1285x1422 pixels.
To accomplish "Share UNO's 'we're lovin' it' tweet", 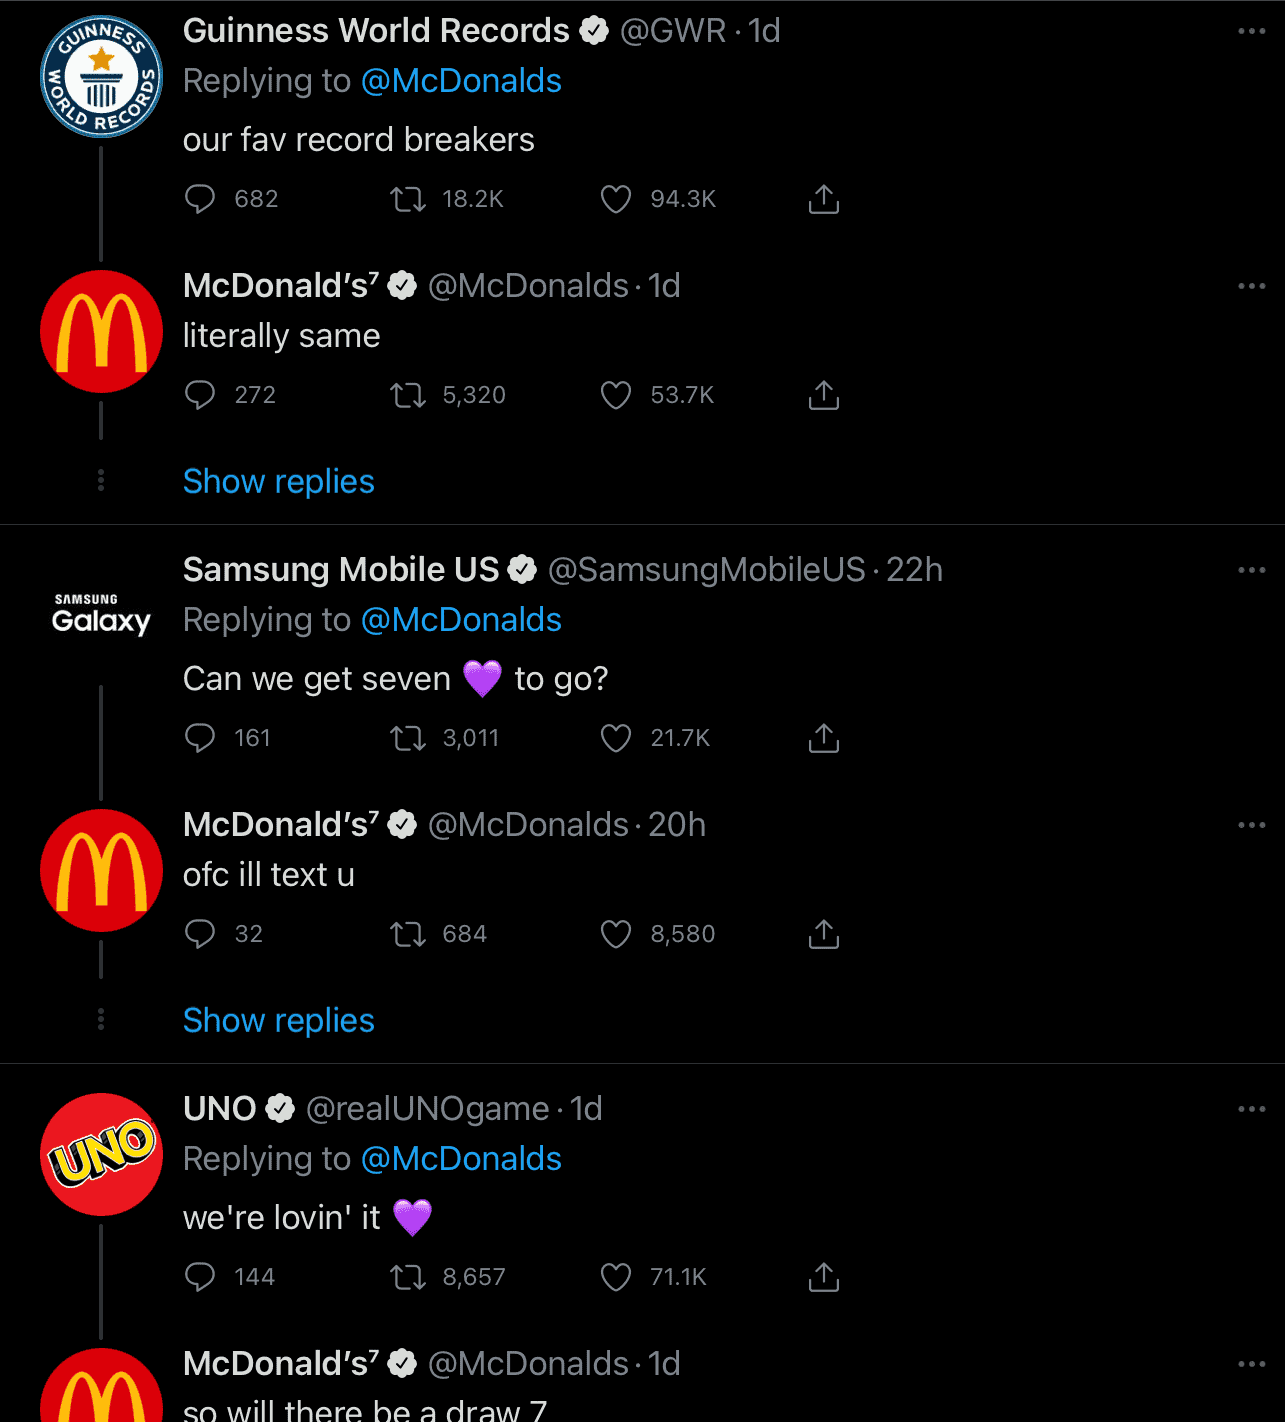I will point(823,1277).
